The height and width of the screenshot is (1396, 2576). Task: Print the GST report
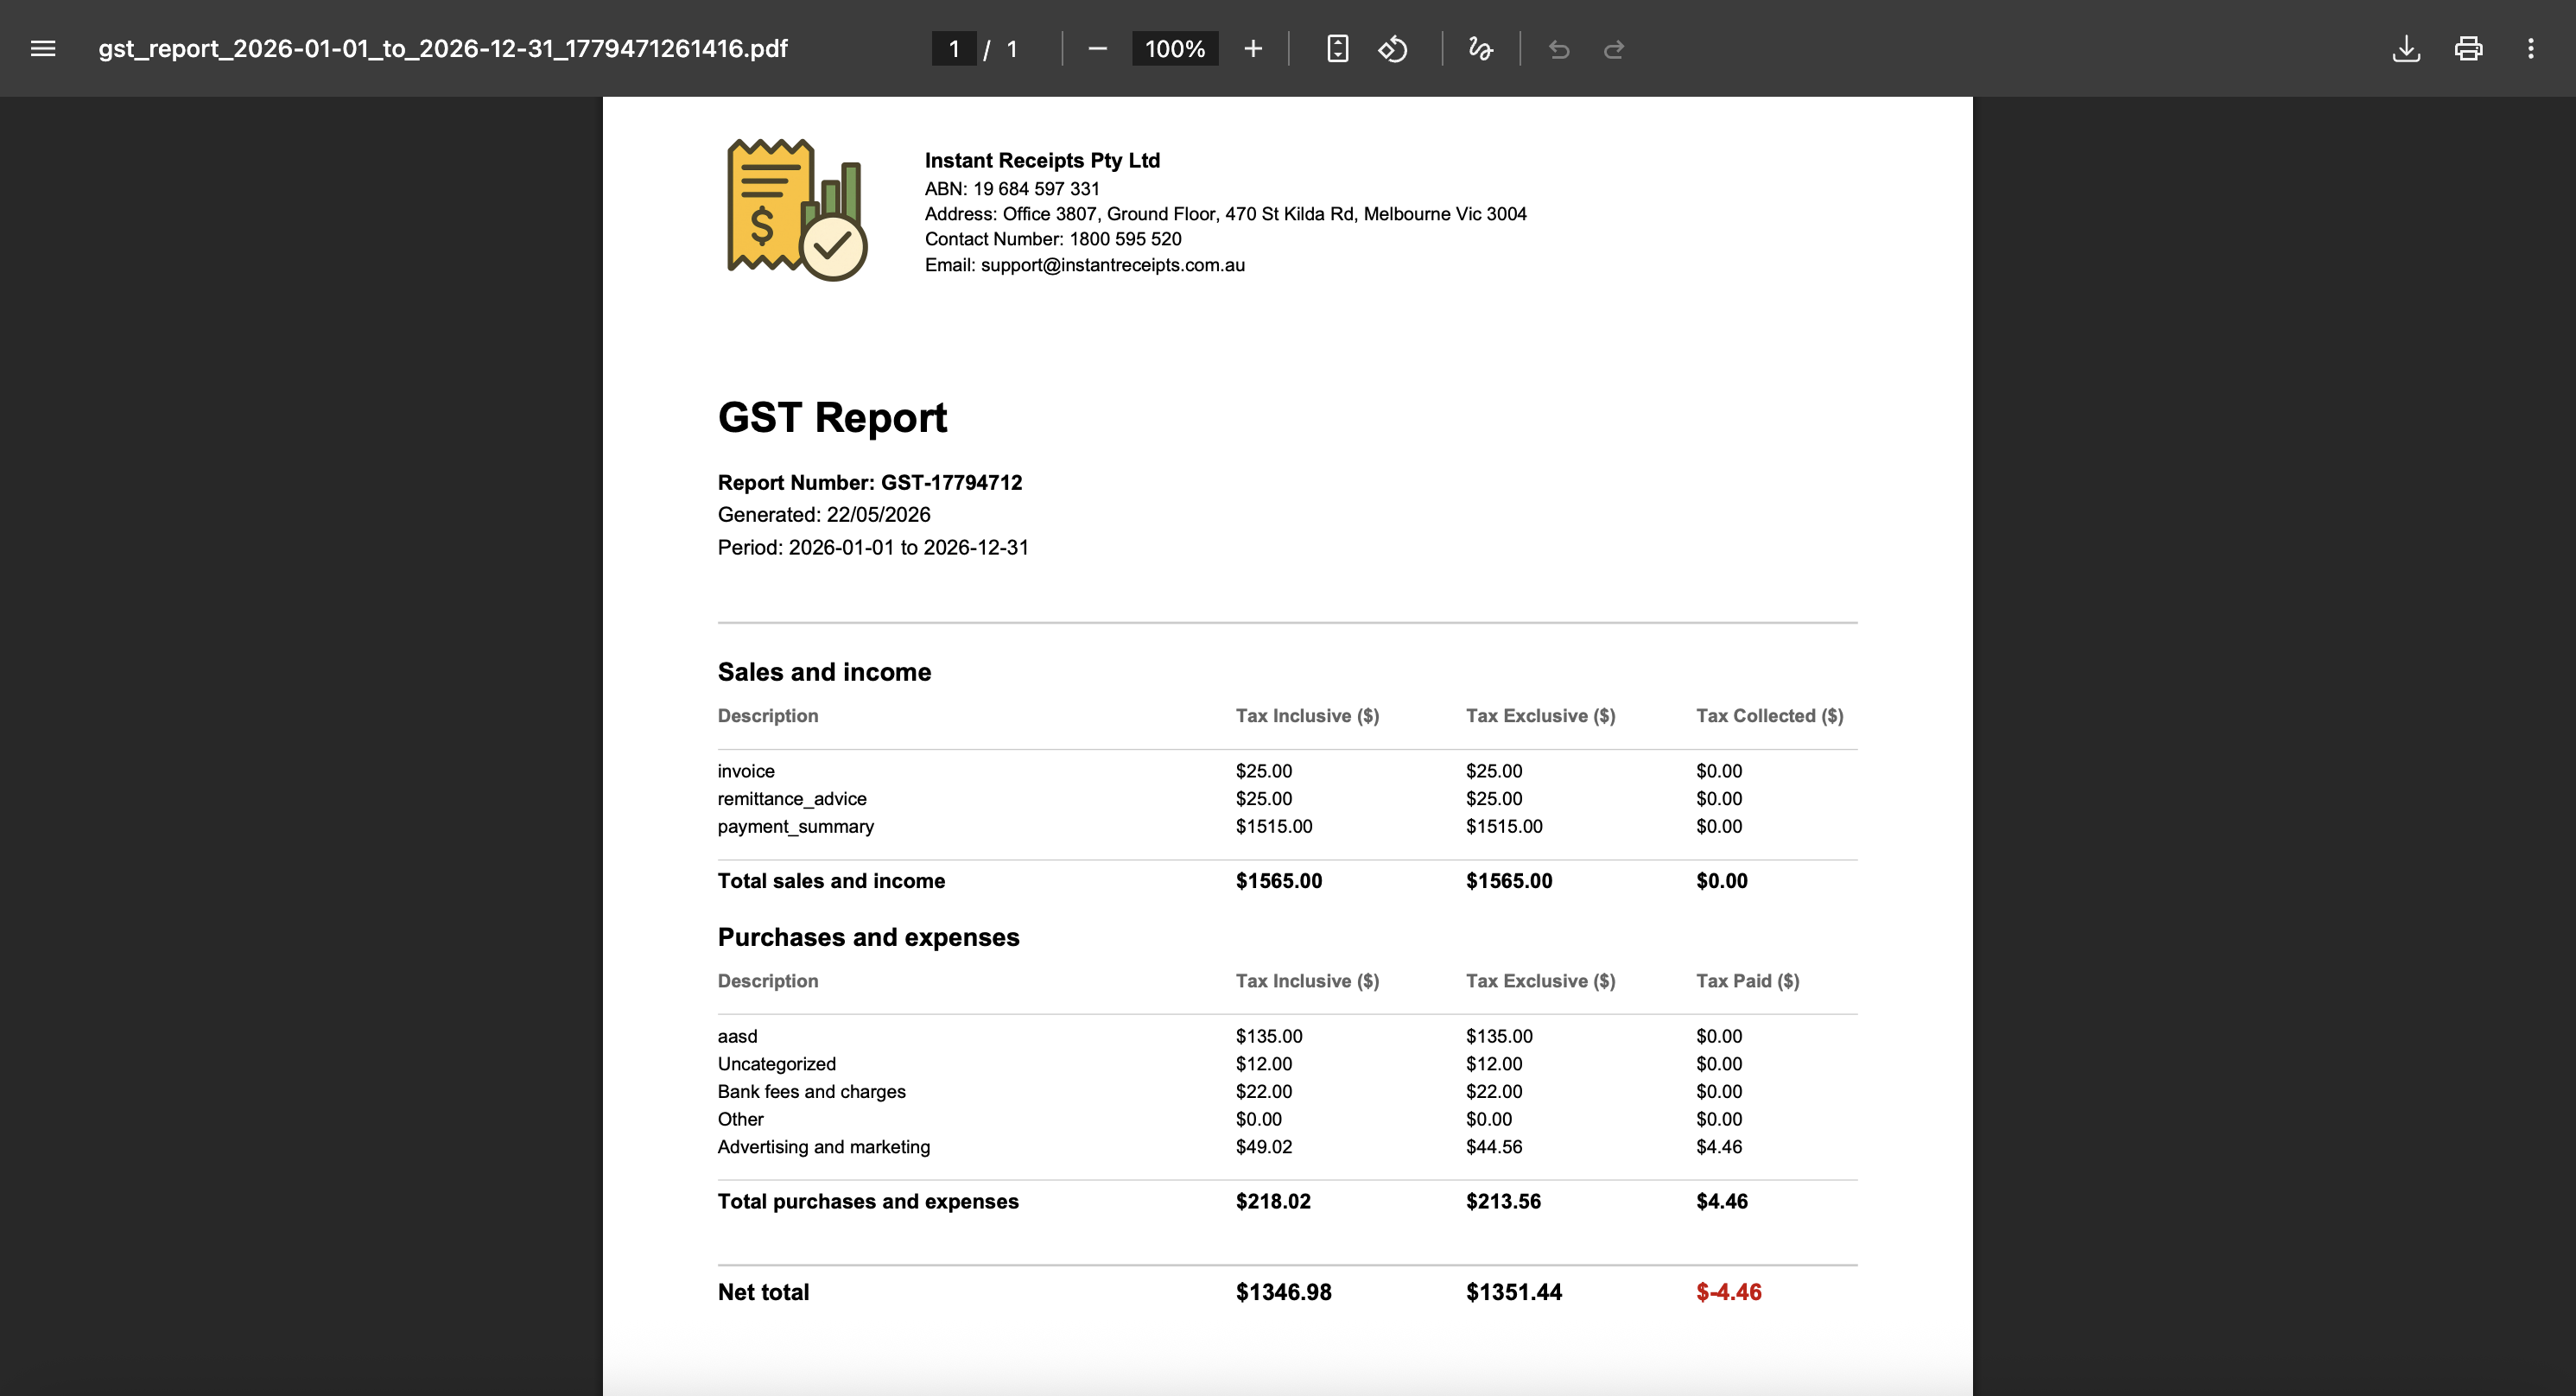(x=2468, y=48)
